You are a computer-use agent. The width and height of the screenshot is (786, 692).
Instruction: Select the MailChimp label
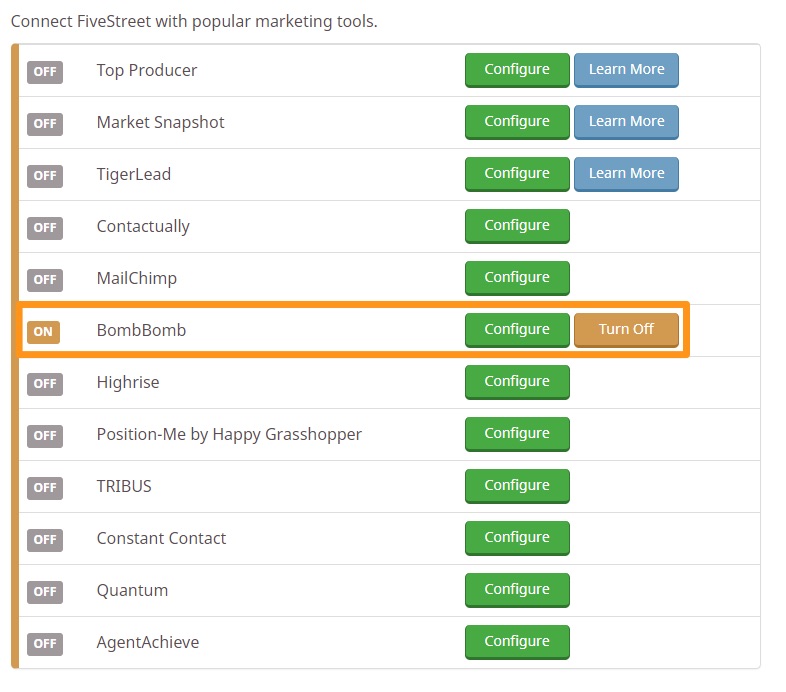(x=137, y=279)
